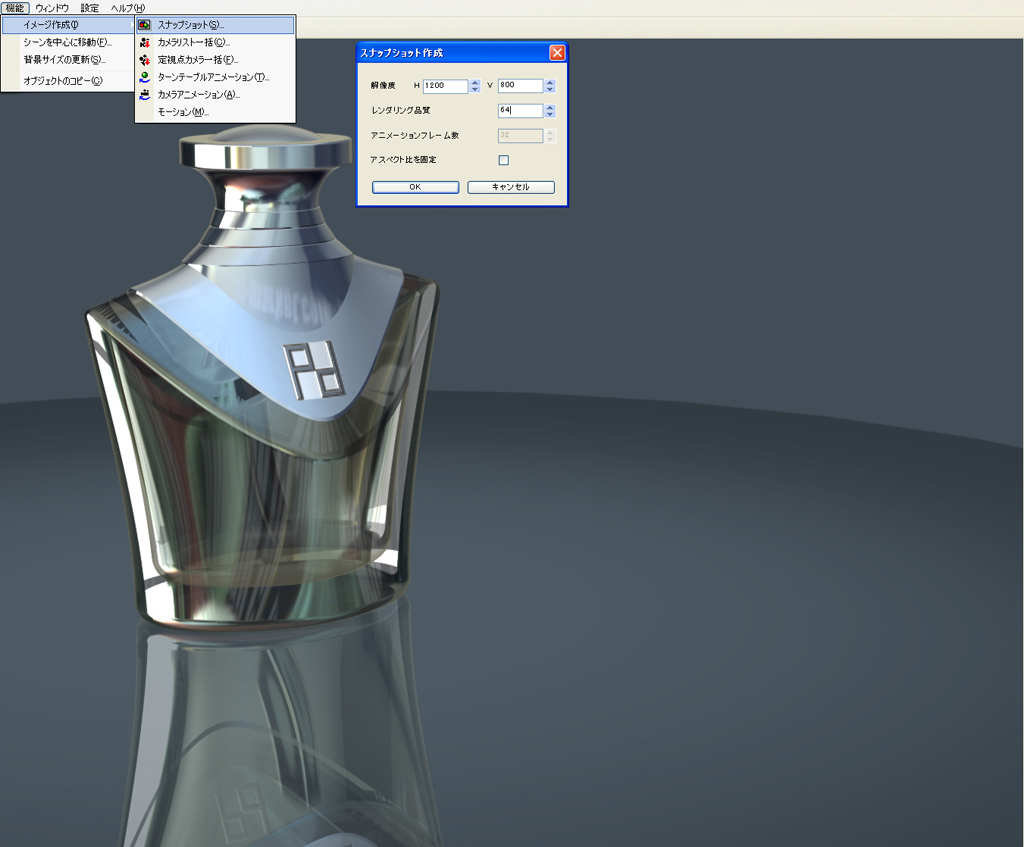Open the ヘルプ menu

[127, 7]
